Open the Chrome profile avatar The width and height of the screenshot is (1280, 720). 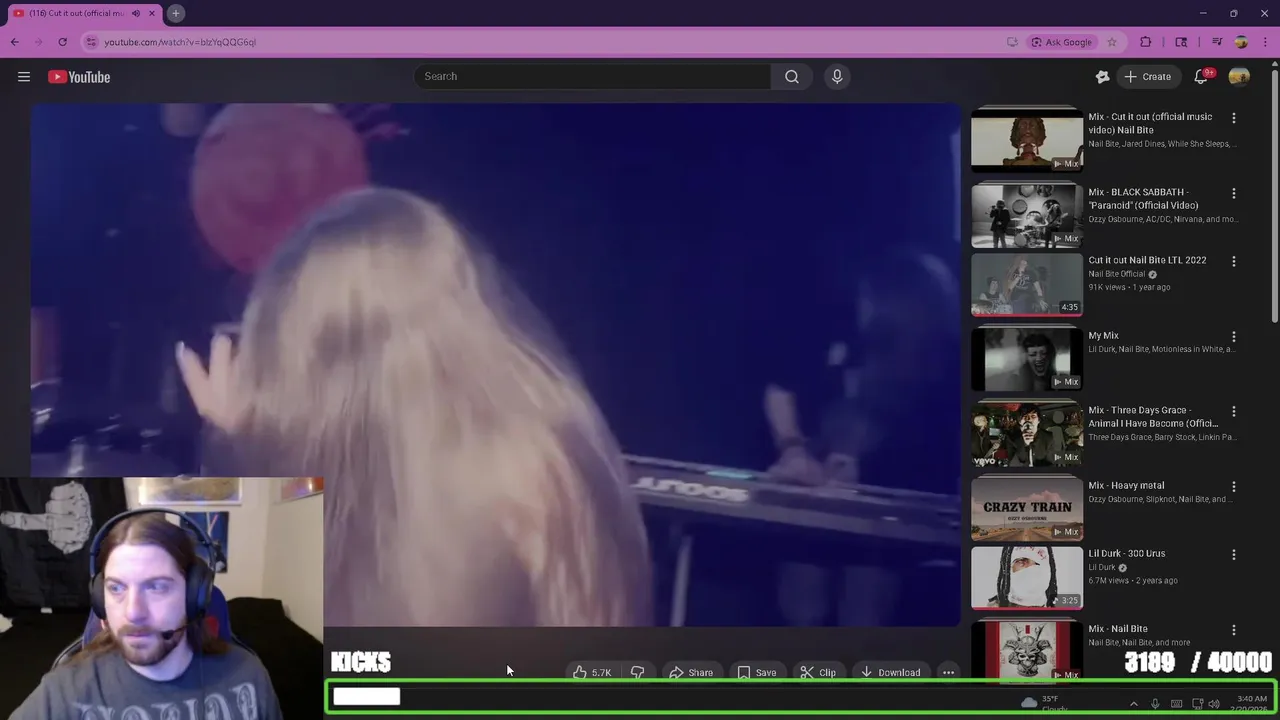[x=1241, y=42]
